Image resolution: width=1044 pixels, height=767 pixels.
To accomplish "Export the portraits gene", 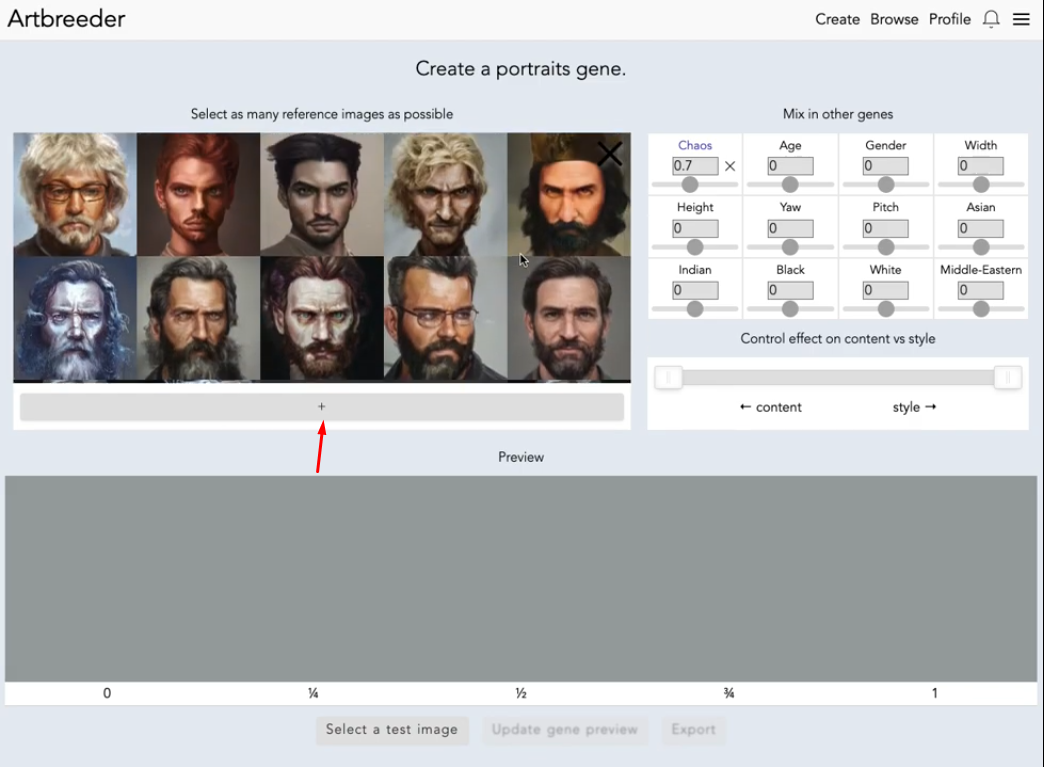I will pyautogui.click(x=693, y=730).
